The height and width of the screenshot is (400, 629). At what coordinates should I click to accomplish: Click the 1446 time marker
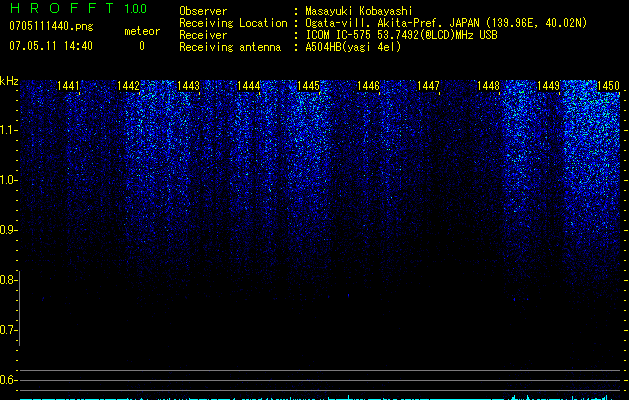368,86
